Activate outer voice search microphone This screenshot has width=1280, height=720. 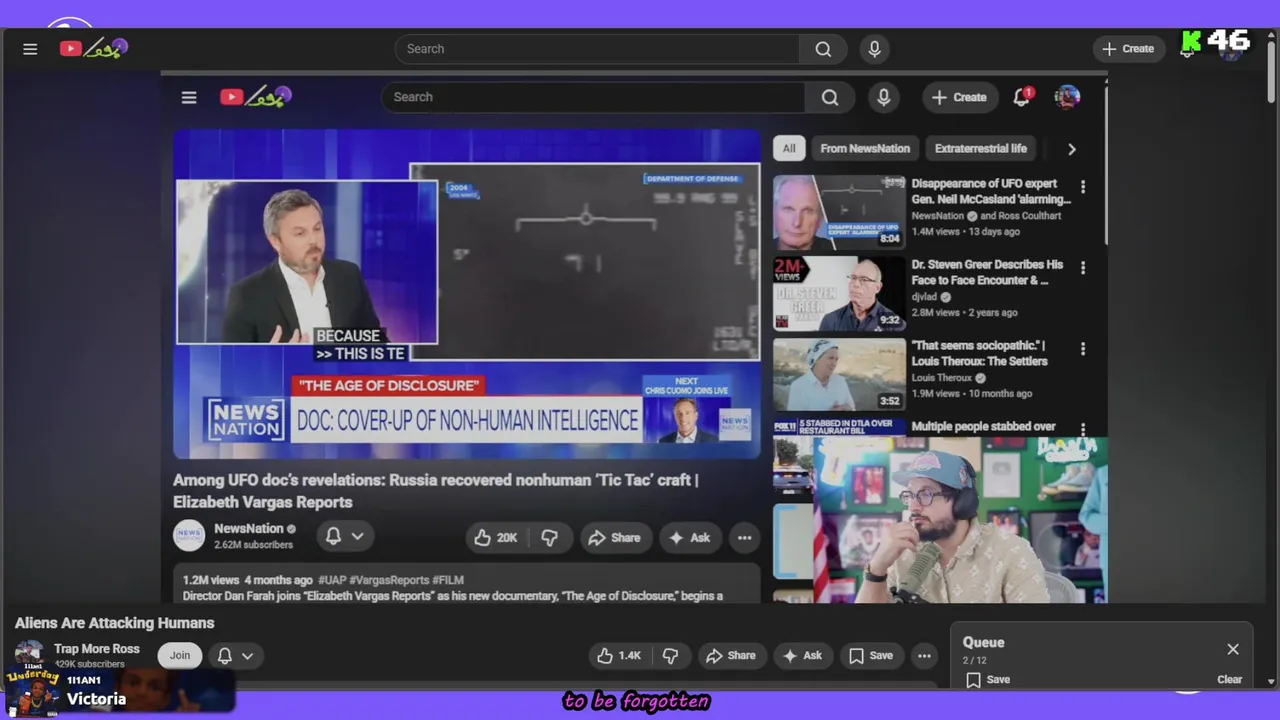(874, 49)
